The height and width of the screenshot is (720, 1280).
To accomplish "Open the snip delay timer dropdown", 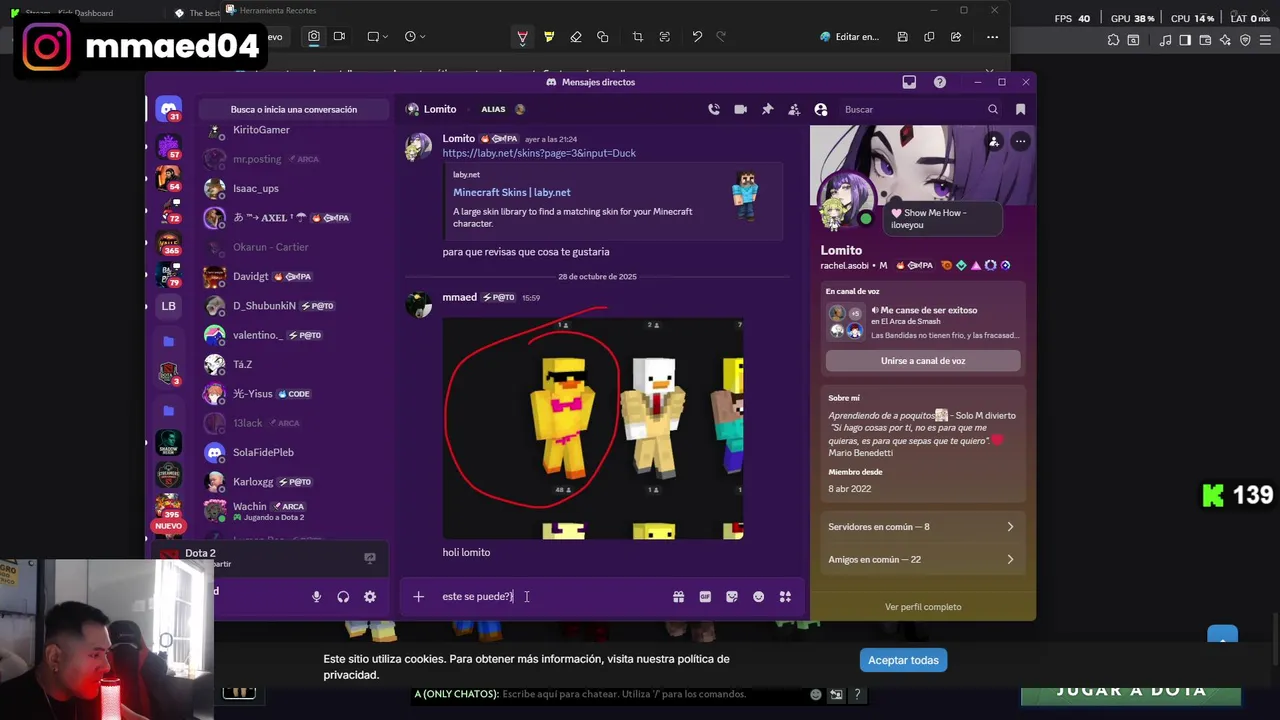I will click(415, 37).
